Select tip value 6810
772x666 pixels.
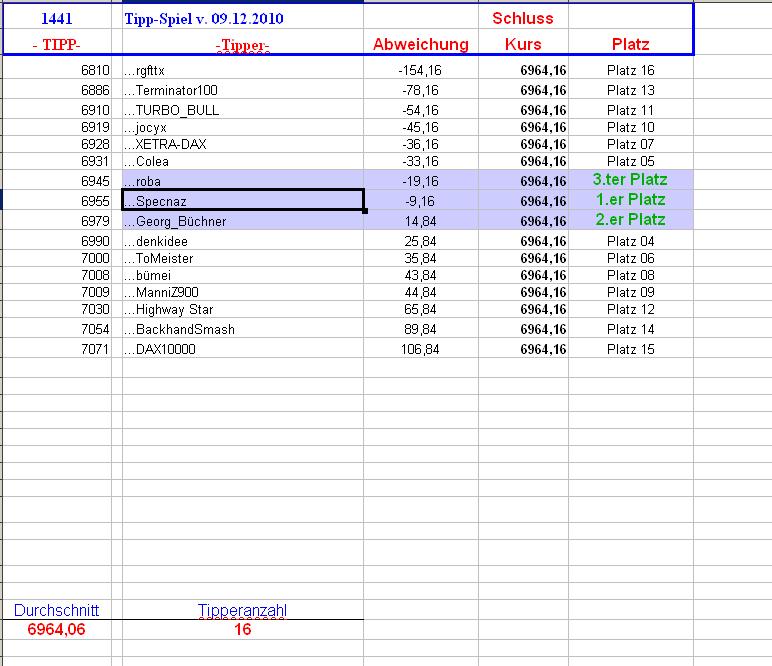(96, 70)
